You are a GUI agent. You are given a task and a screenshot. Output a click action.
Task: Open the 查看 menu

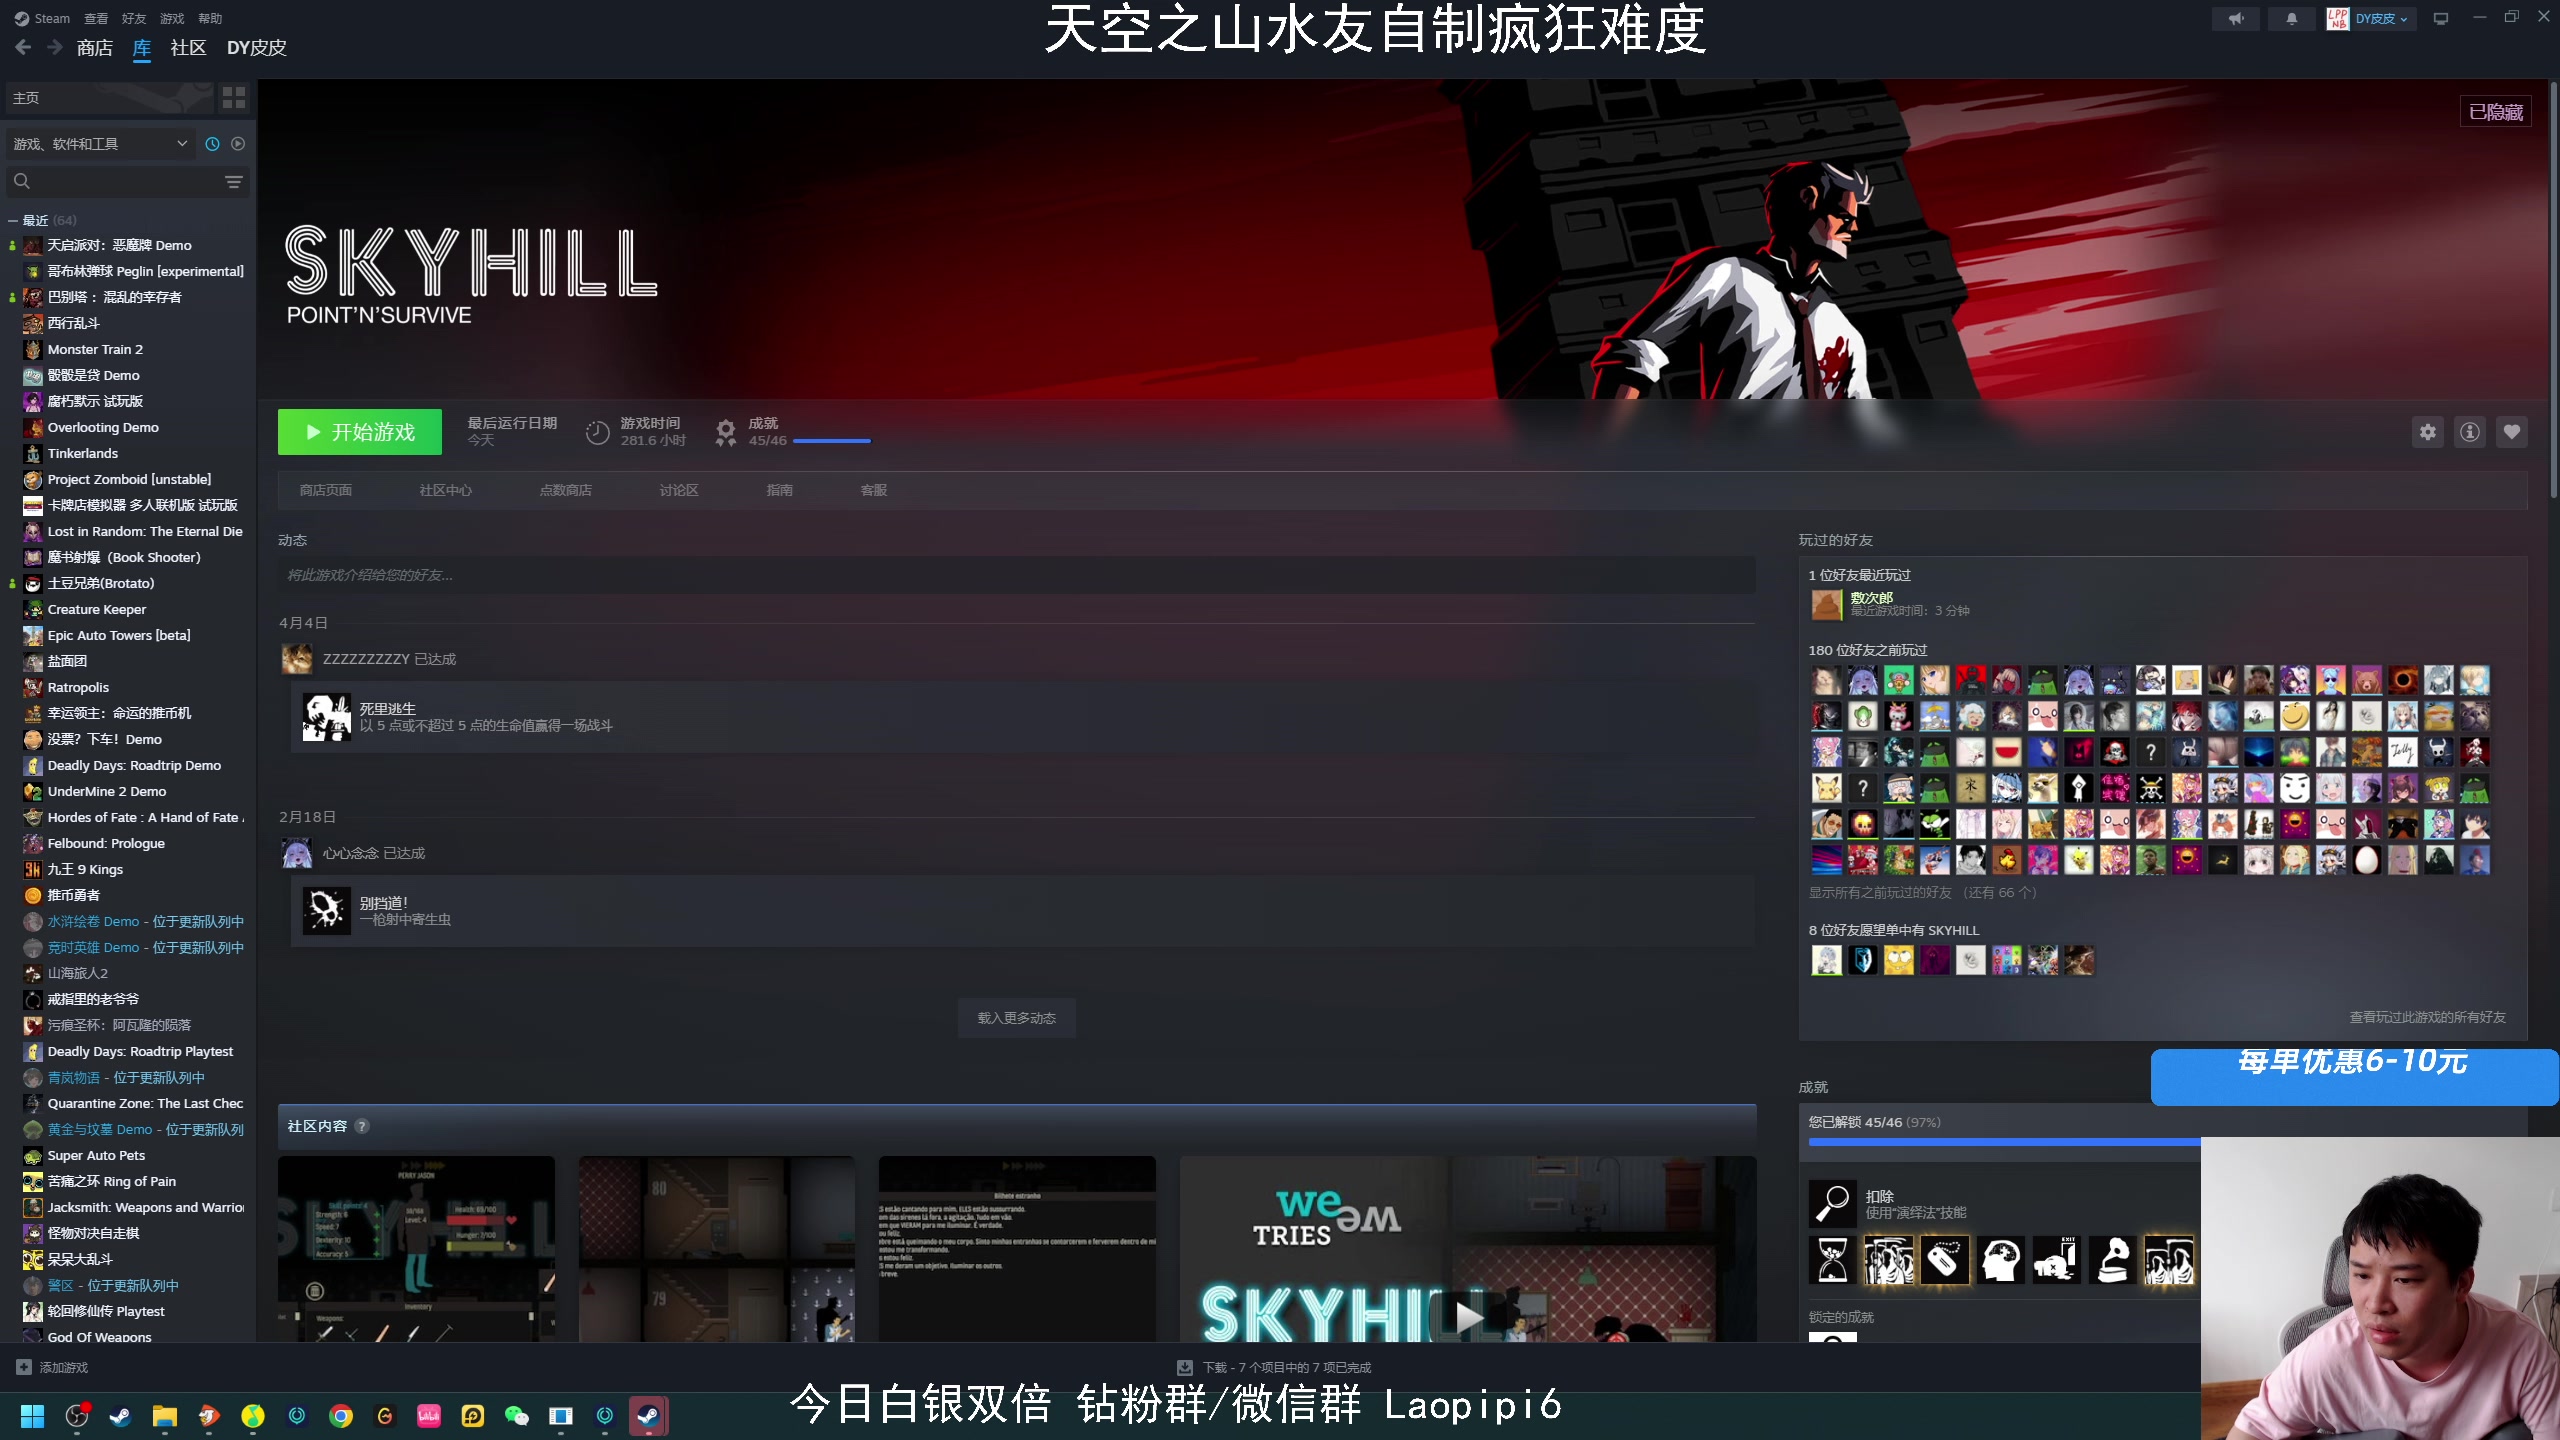tap(96, 18)
